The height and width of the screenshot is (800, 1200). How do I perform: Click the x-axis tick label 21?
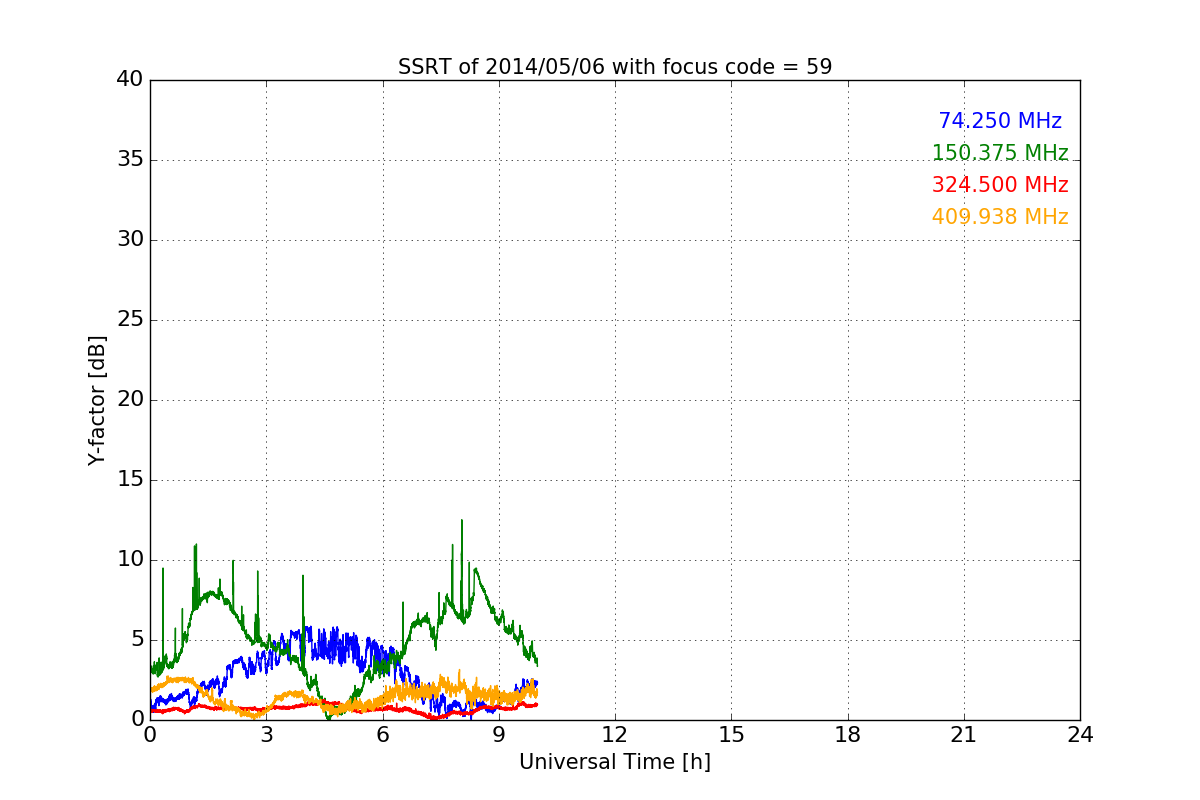tap(964, 734)
